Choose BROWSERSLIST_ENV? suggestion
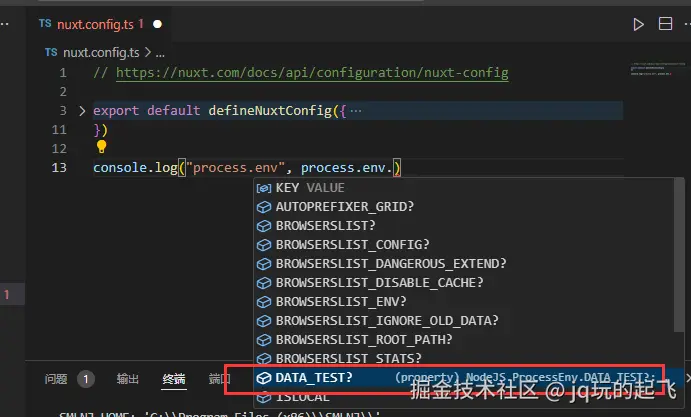Screen dimensions: 691x417 tap(464, 302)
